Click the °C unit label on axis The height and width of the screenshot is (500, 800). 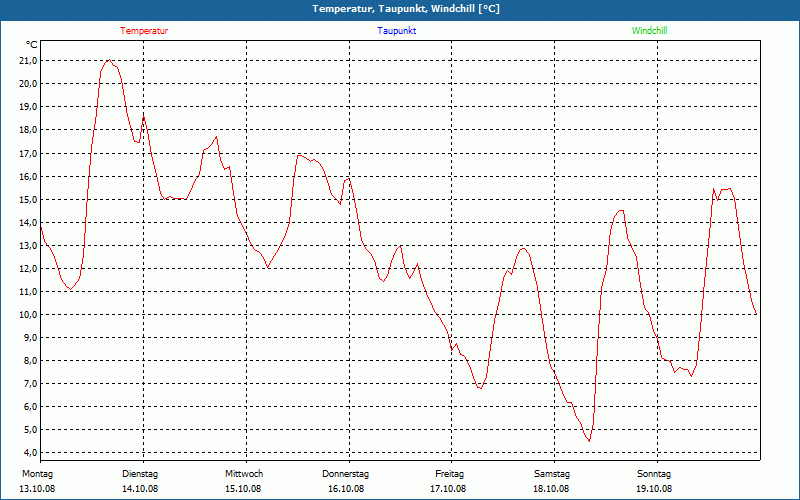(32, 45)
